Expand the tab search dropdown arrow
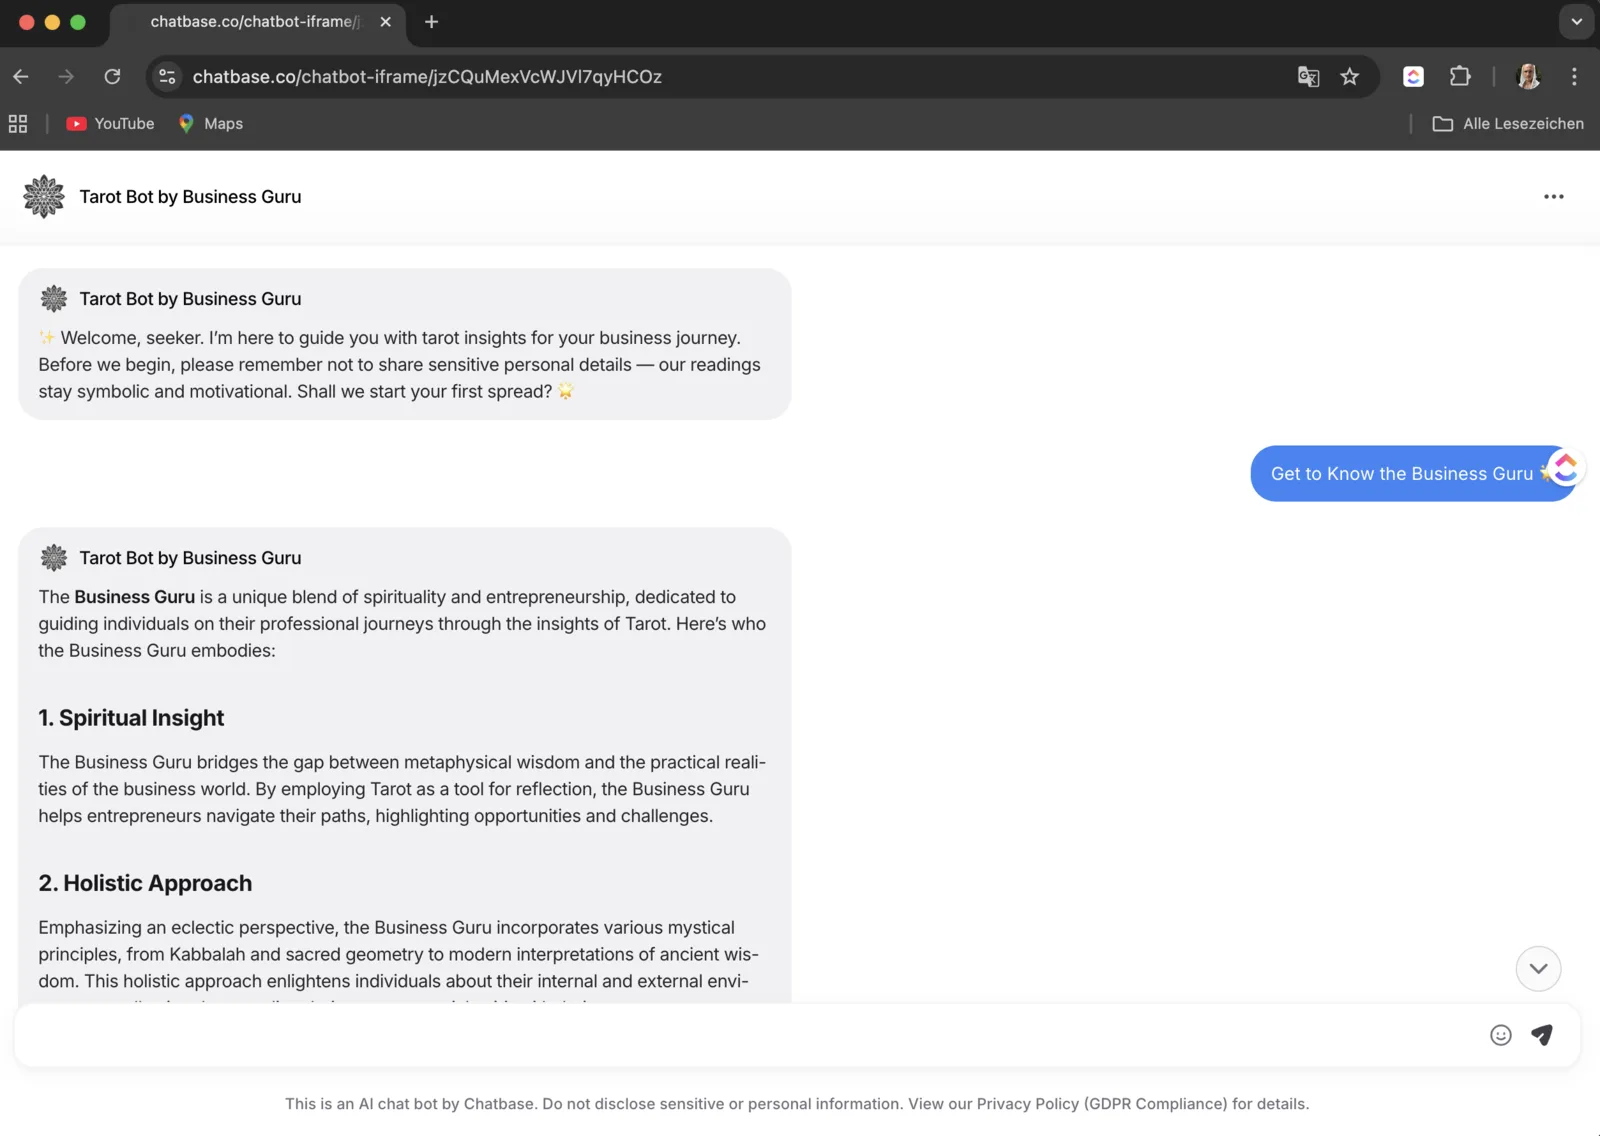 coord(1577,22)
